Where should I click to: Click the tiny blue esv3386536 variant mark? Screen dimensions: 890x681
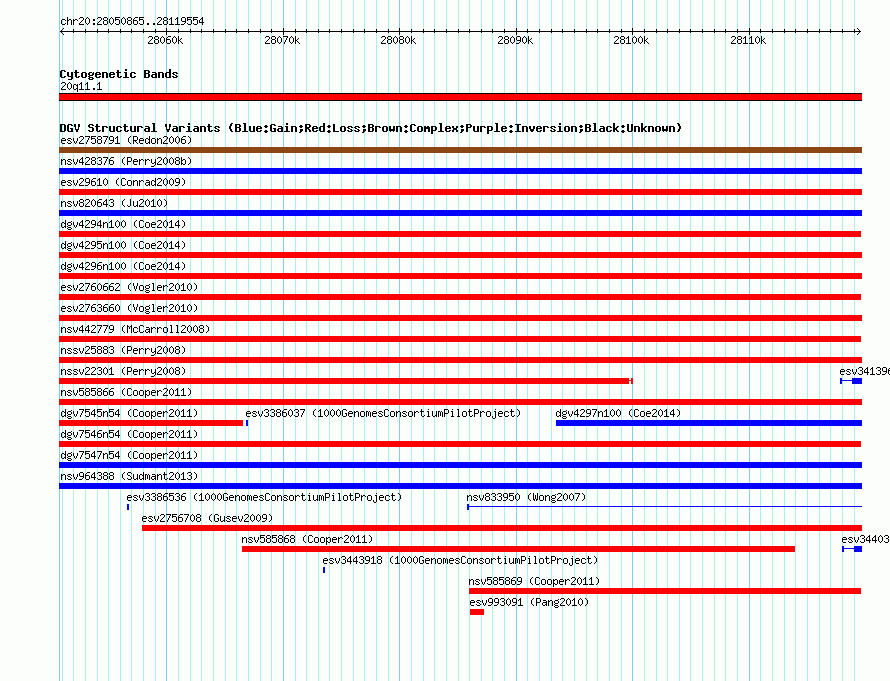point(128,507)
